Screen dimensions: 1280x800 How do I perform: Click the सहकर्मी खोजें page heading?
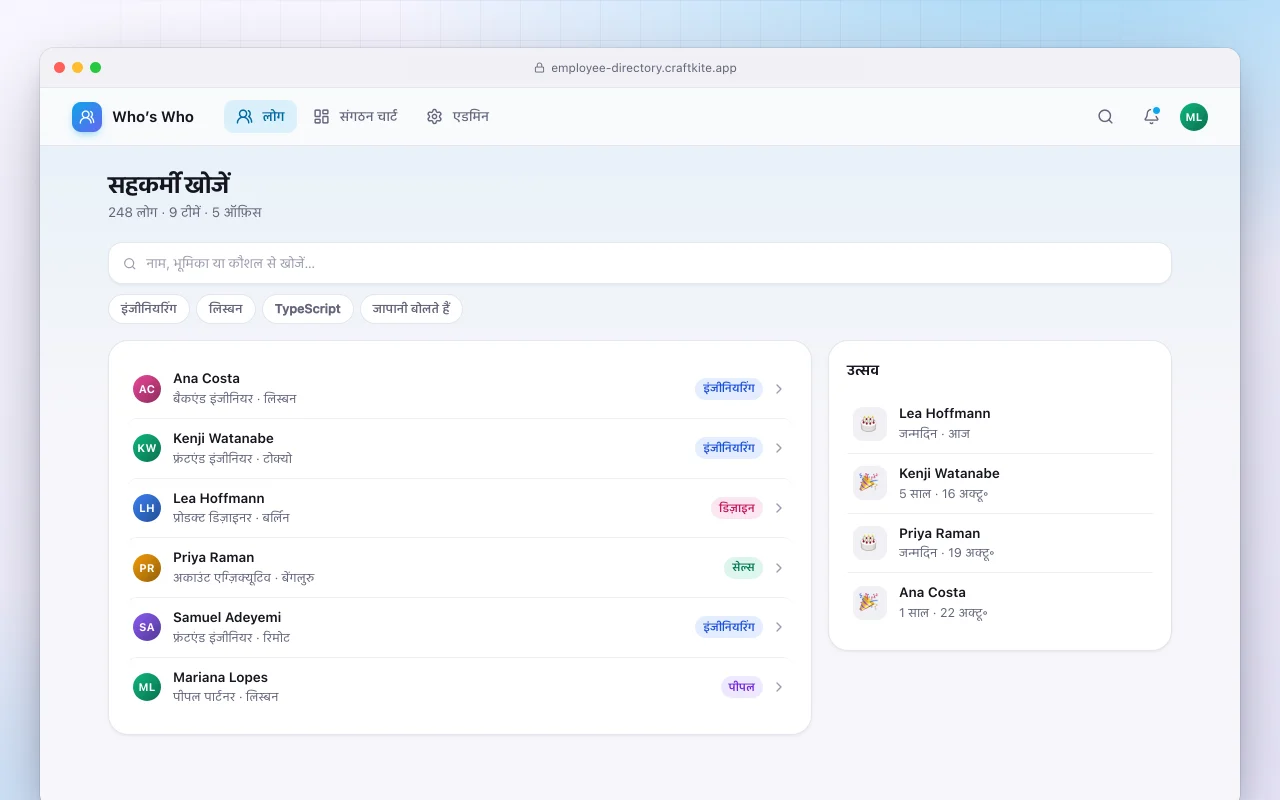pyautogui.click(x=169, y=185)
